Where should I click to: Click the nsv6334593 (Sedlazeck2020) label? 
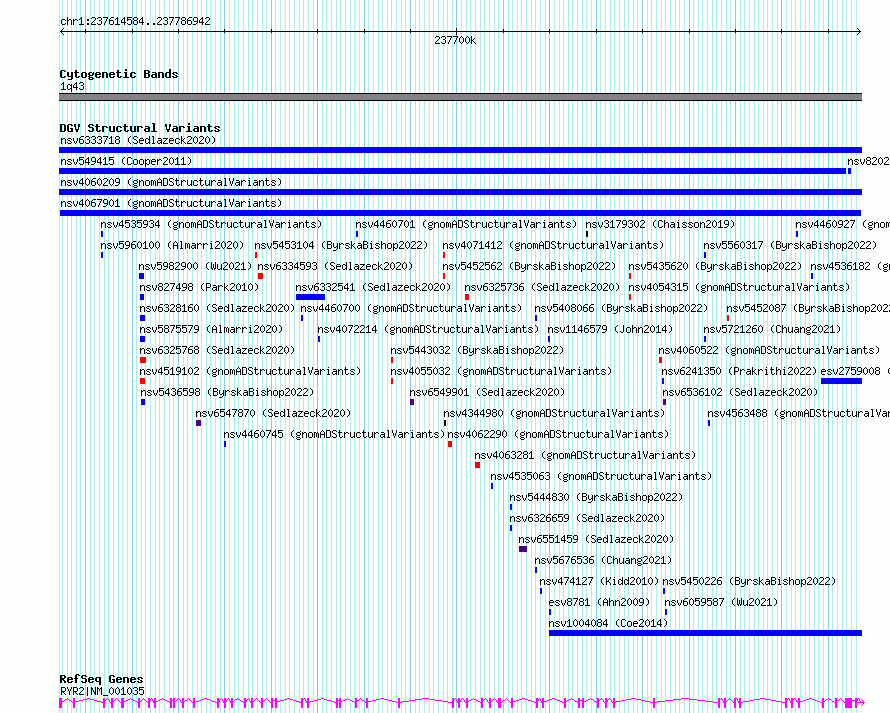[x=335, y=266]
